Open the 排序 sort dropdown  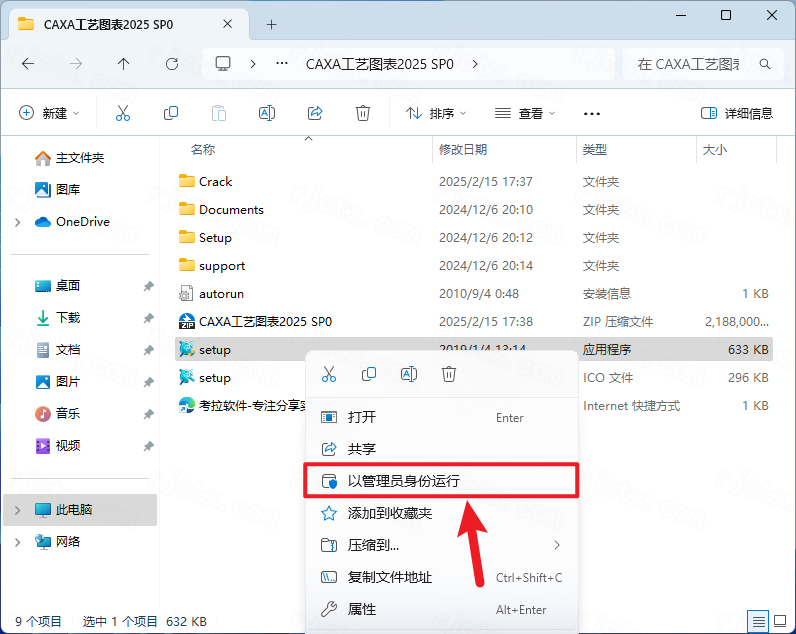(436, 113)
